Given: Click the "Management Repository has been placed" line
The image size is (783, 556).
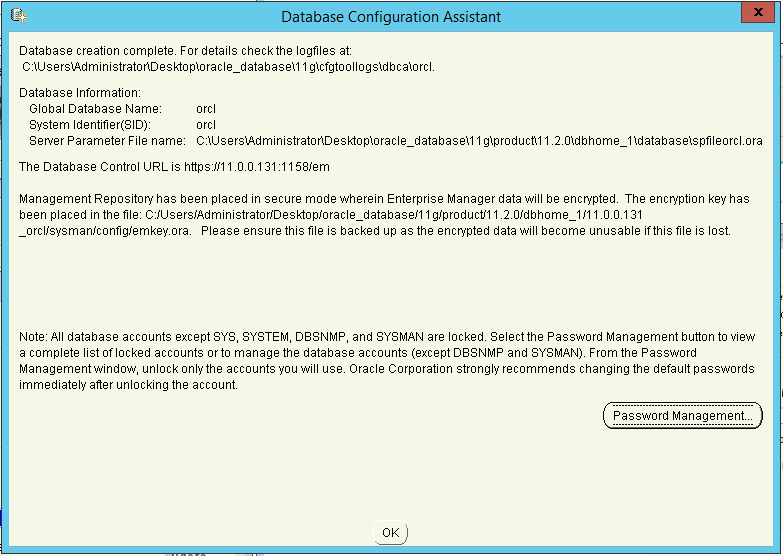Looking at the screenshot, I should (x=384, y=199).
